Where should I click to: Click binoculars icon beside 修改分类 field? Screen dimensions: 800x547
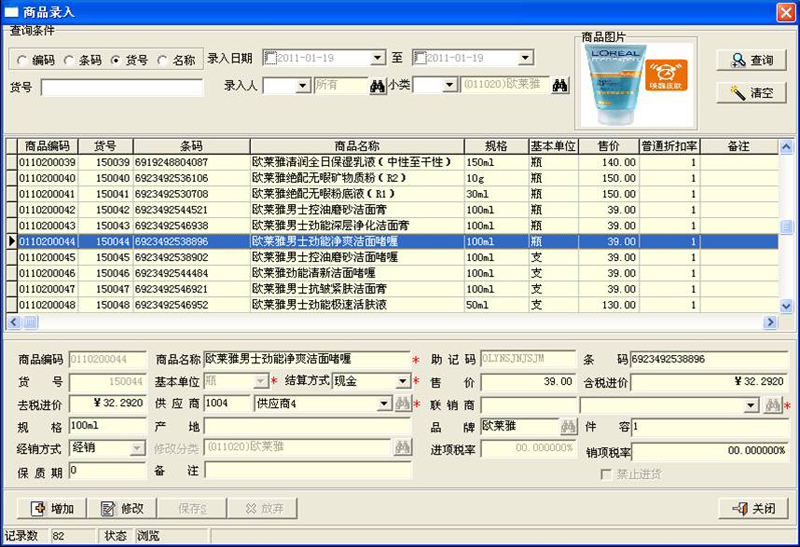pos(403,447)
